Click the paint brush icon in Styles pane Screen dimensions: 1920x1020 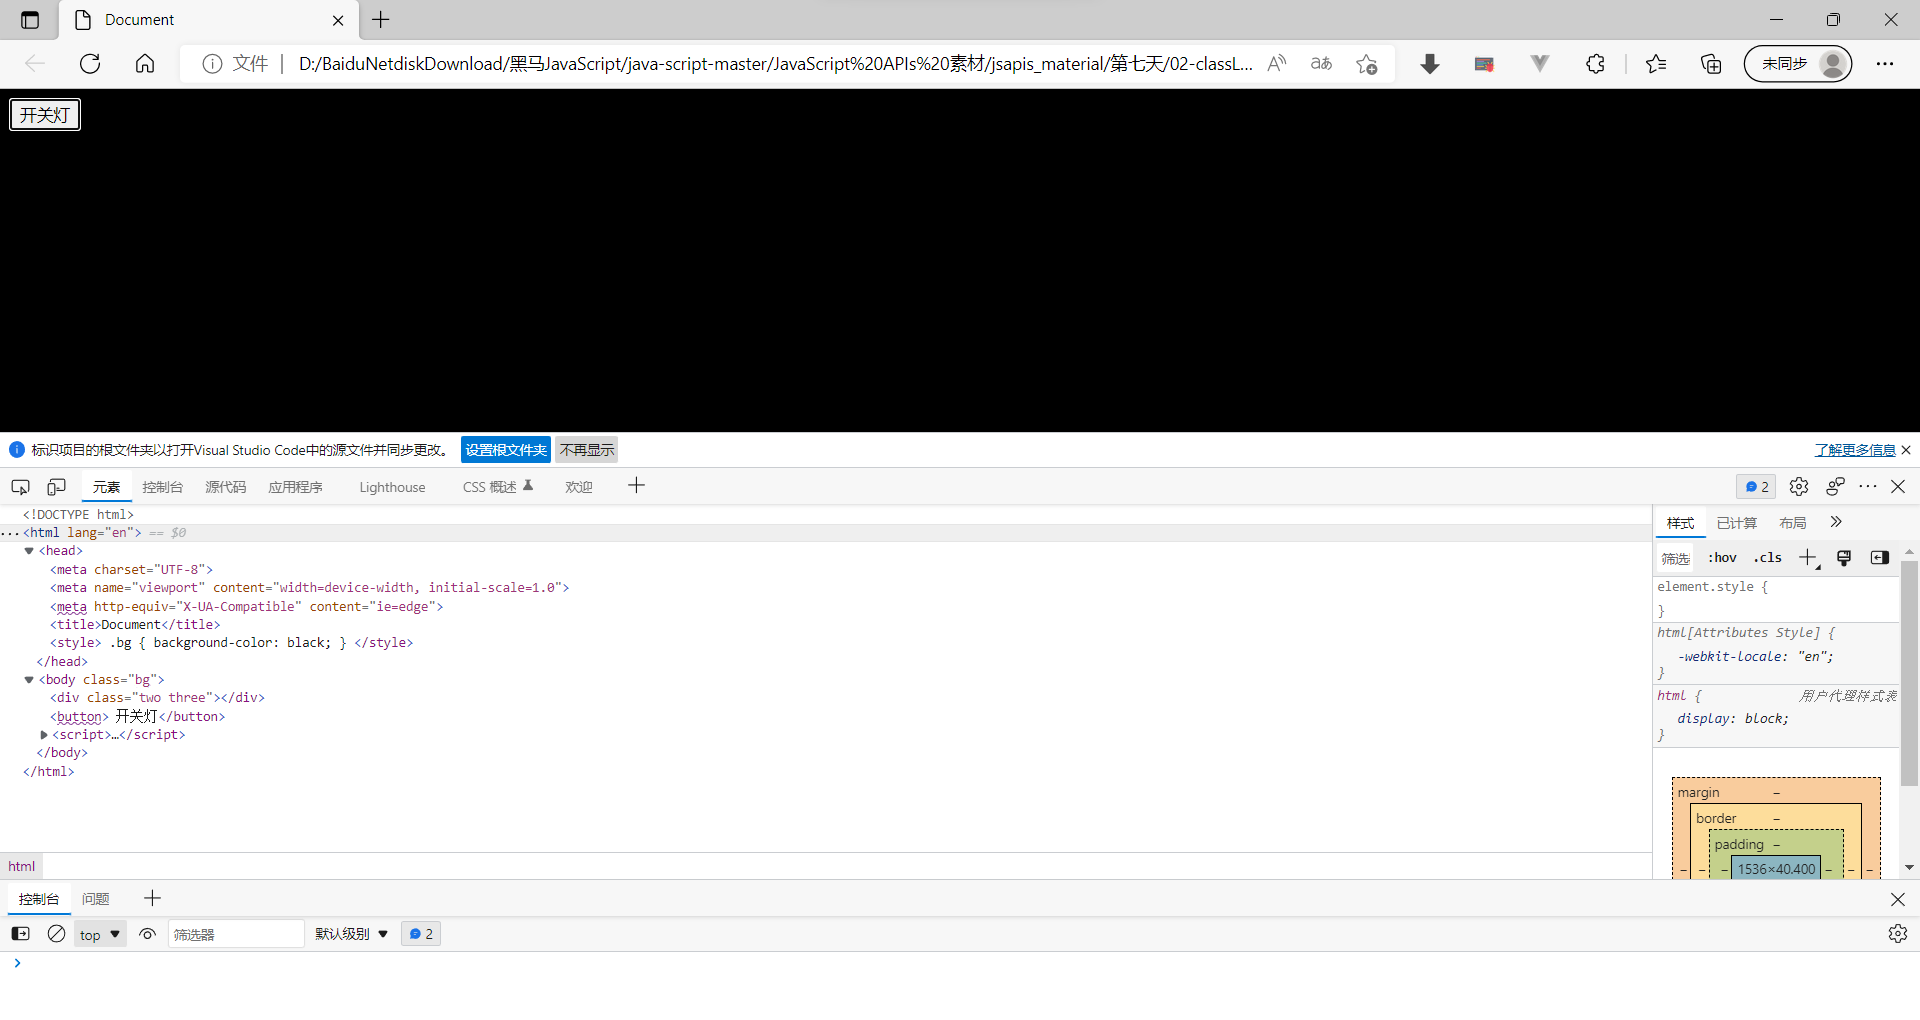pyautogui.click(x=1844, y=558)
